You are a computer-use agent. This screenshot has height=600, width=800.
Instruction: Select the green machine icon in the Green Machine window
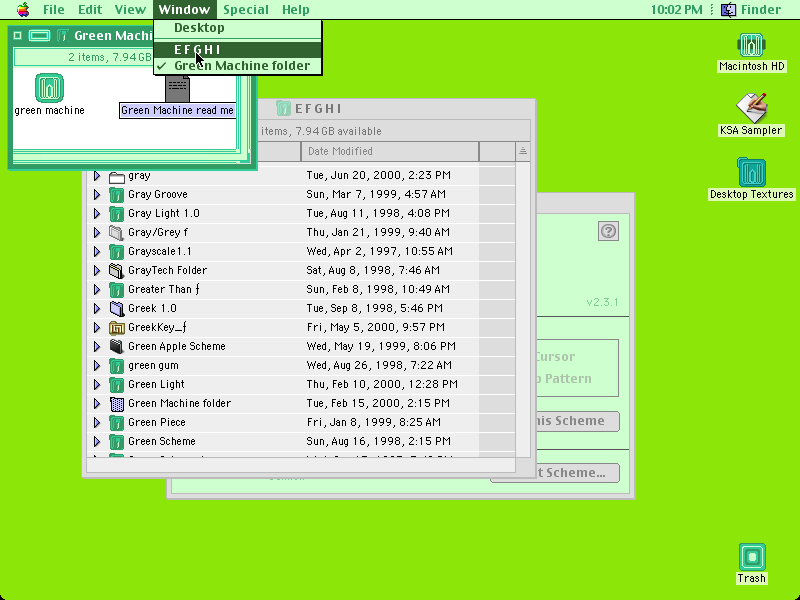49,88
